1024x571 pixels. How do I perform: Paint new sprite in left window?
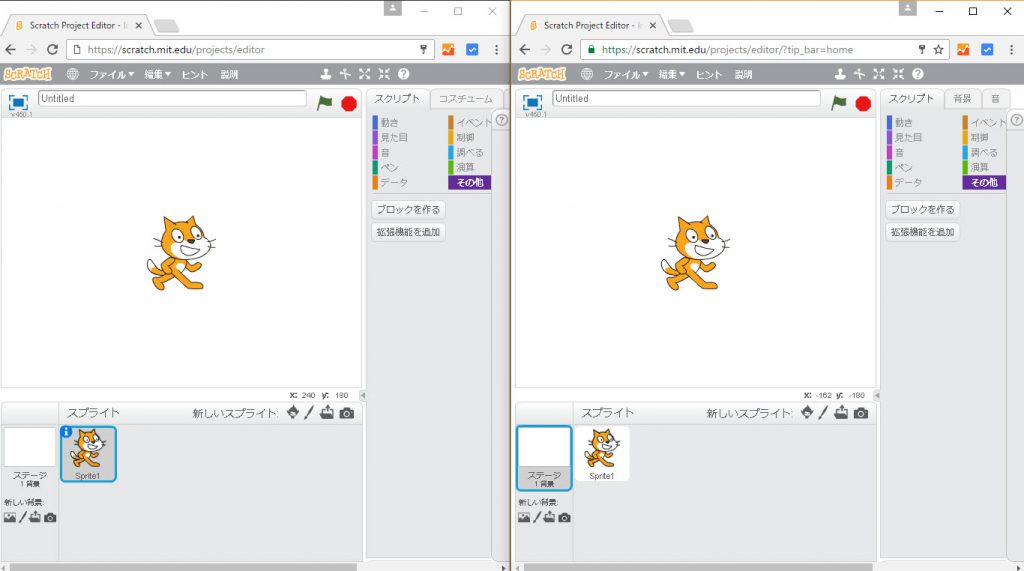click(x=309, y=412)
